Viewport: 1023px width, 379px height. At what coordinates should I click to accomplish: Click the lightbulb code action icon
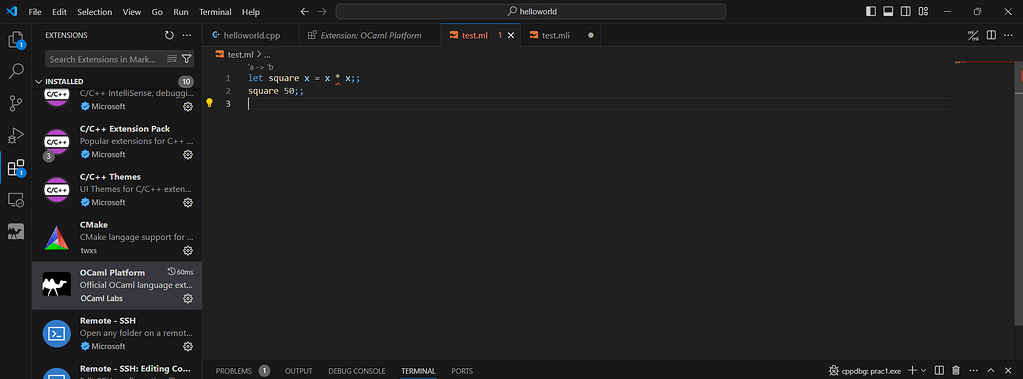tap(209, 102)
